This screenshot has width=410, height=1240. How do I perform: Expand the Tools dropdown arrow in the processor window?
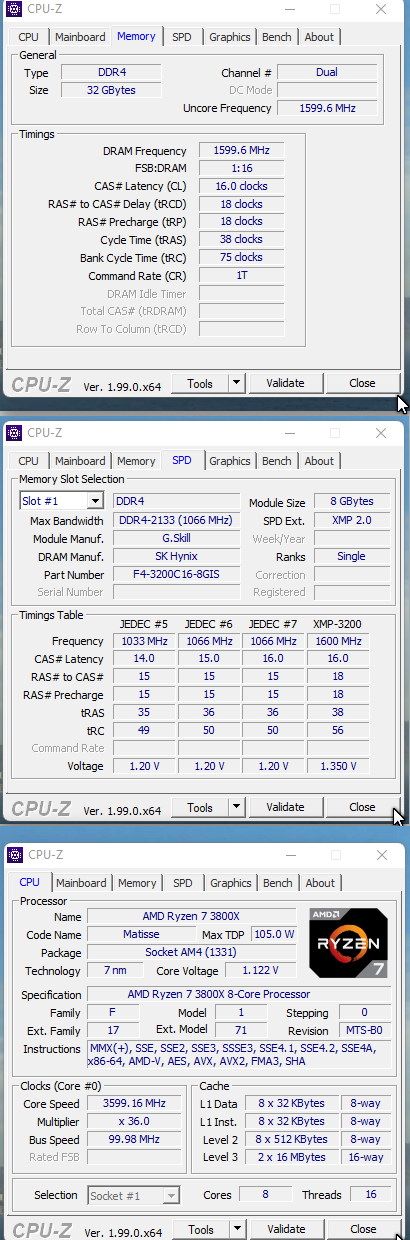pos(236,1229)
